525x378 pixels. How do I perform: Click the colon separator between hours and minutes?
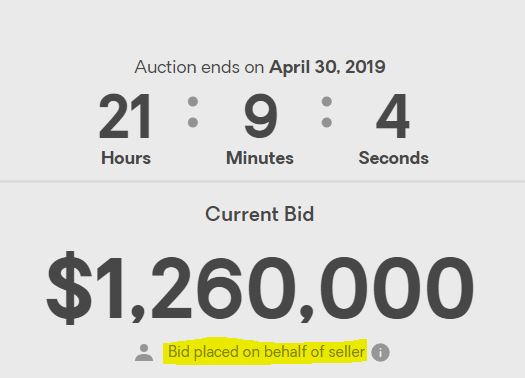coord(193,112)
